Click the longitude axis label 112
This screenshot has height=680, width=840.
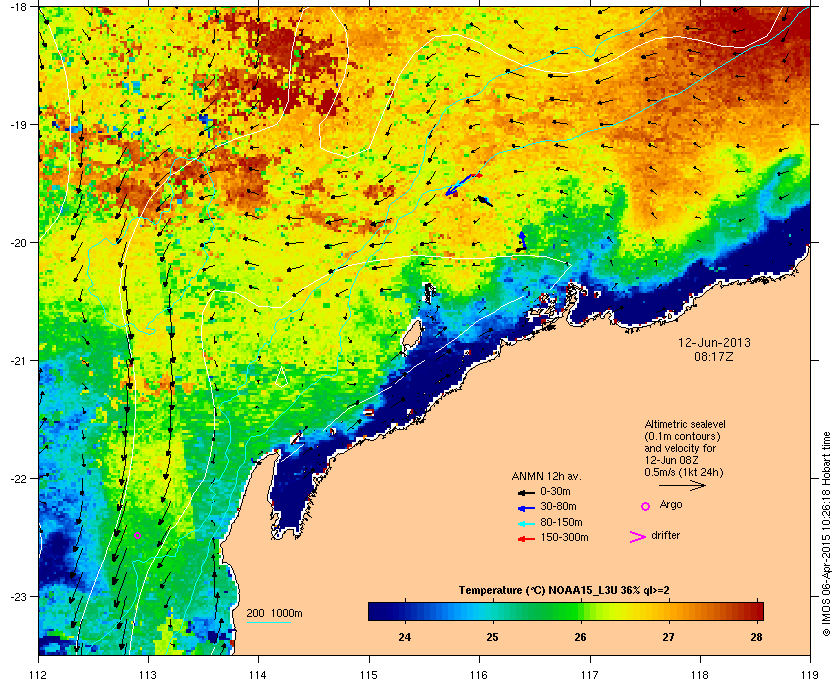point(39,674)
